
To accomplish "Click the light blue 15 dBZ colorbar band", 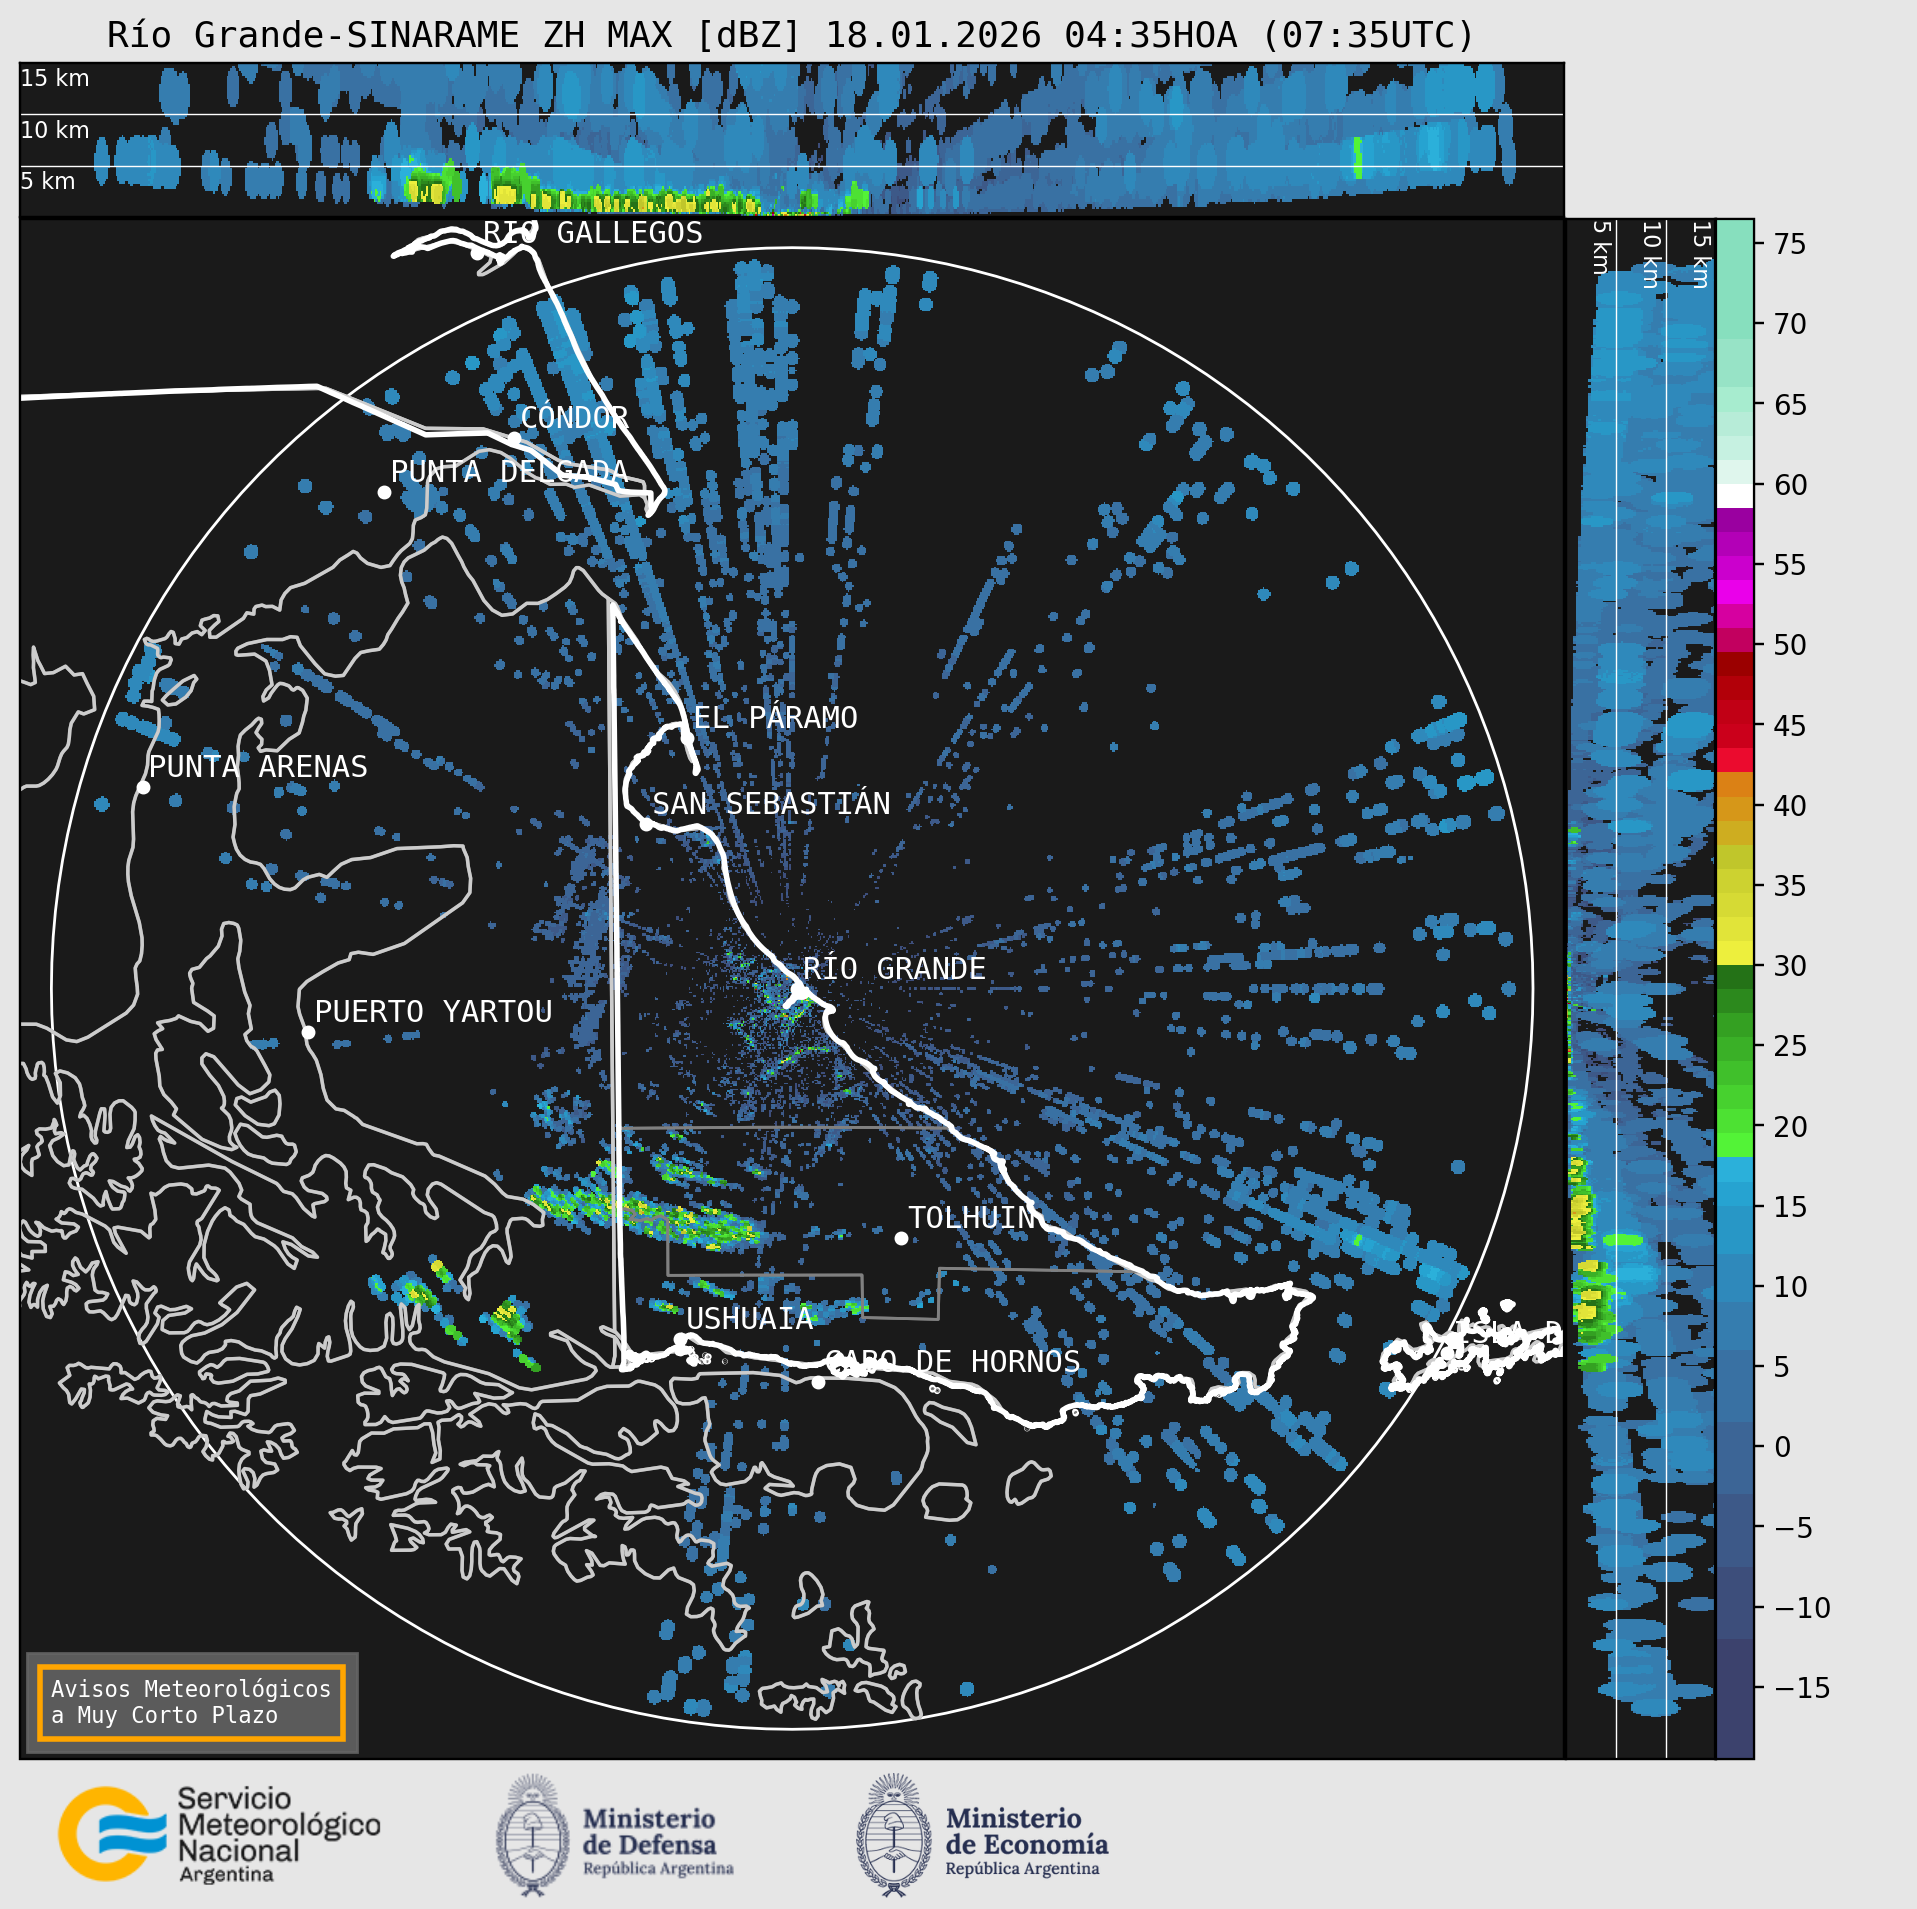I will [1735, 1194].
